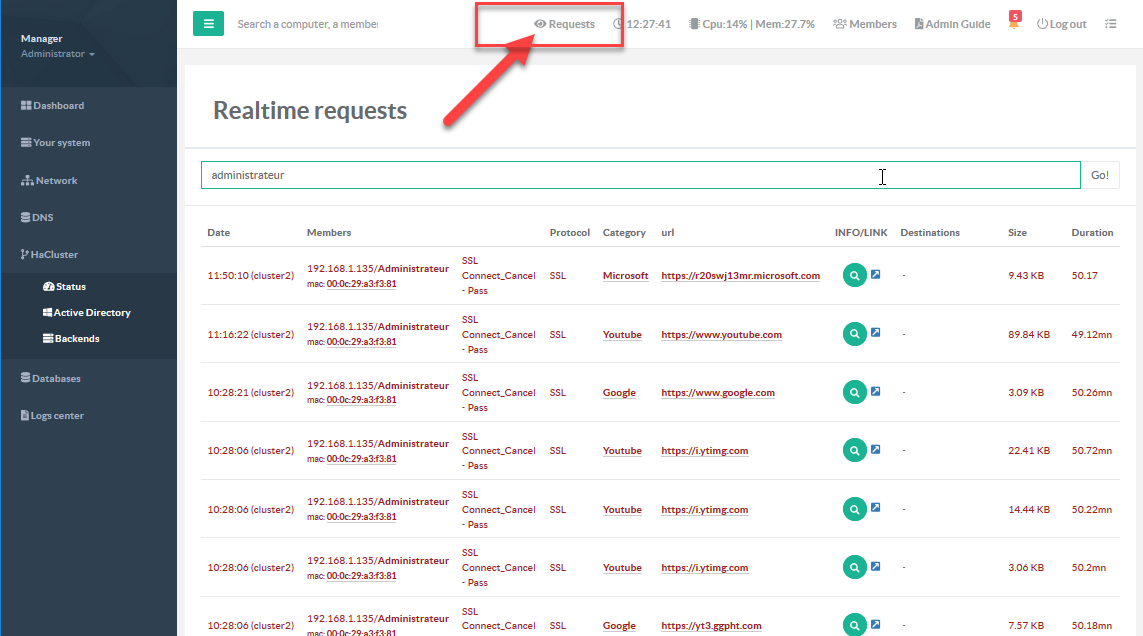Click the Log out button
This screenshot has height=636, width=1143.
pyautogui.click(x=1061, y=24)
